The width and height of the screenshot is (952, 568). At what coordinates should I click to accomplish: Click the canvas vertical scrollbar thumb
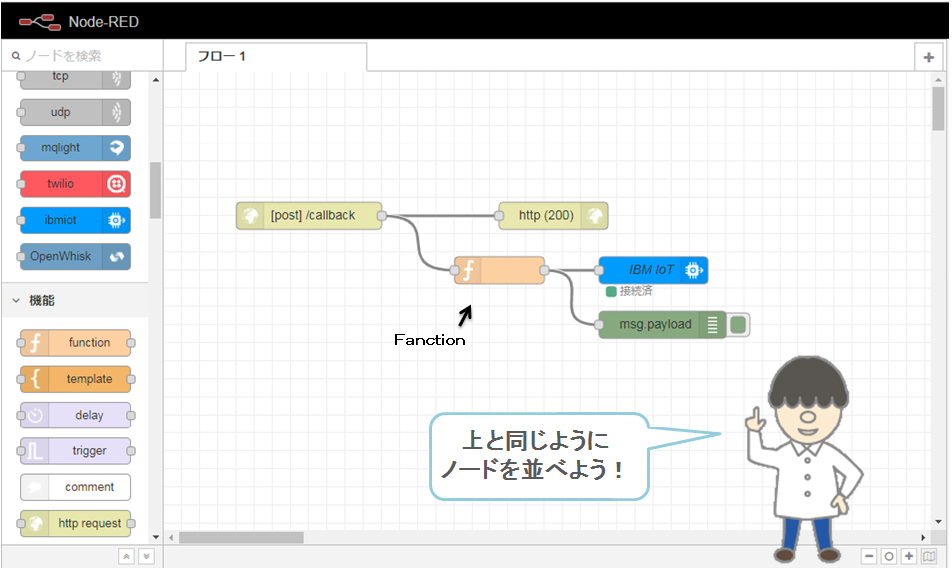(938, 109)
